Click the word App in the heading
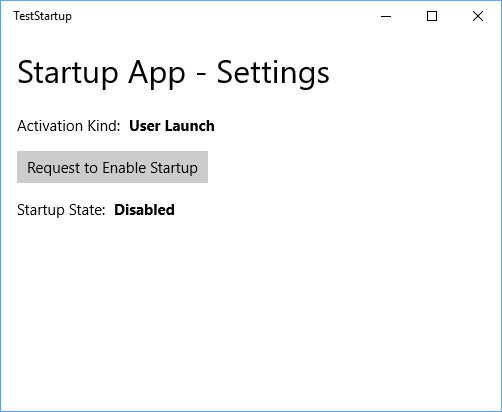This screenshot has width=502, height=412. tap(157, 73)
